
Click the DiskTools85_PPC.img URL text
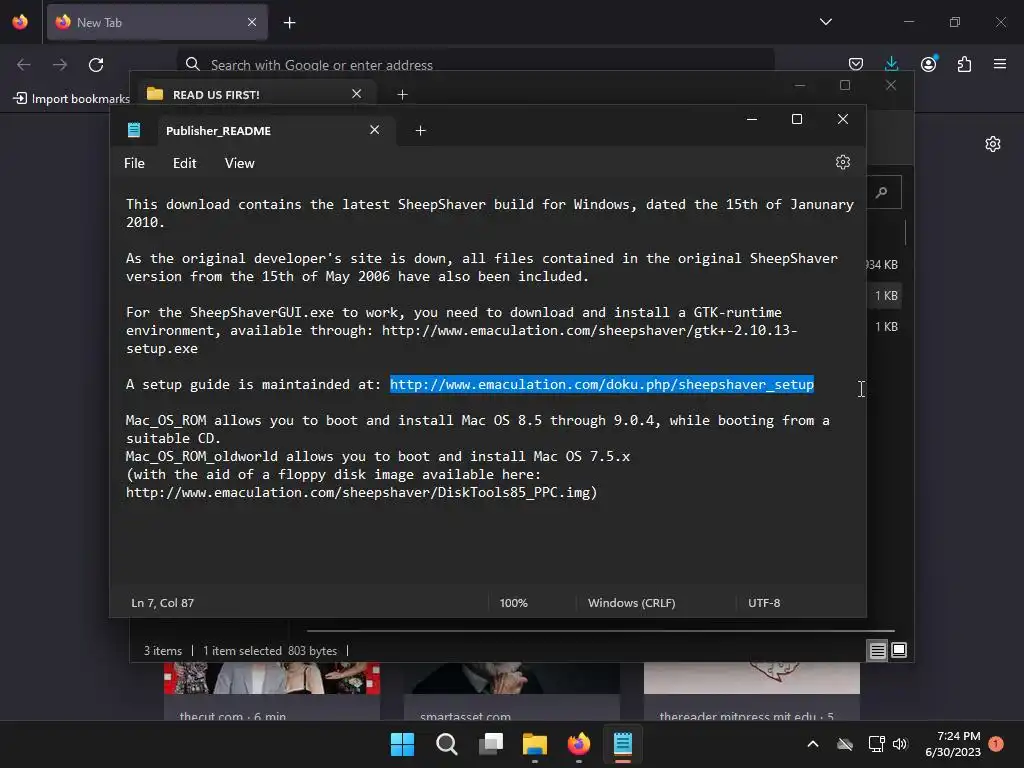pyautogui.click(x=360, y=492)
